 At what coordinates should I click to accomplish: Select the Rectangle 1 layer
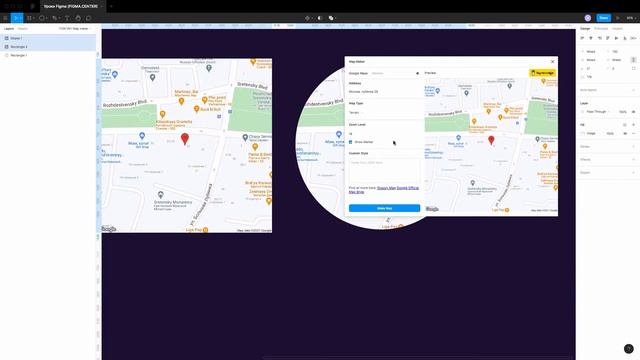tap(48, 55)
